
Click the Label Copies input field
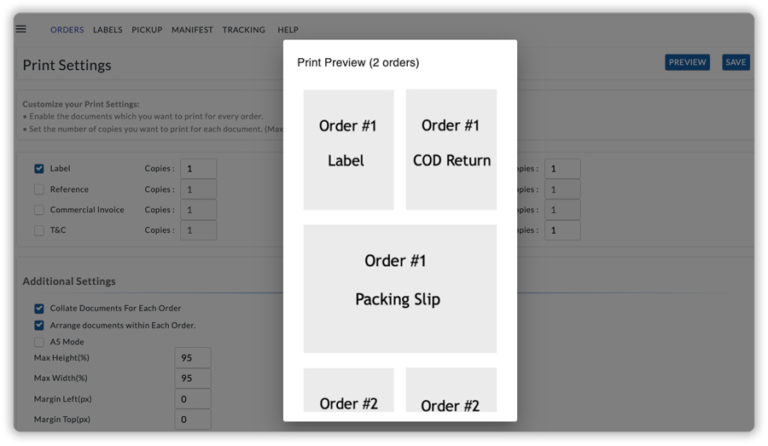(x=198, y=169)
